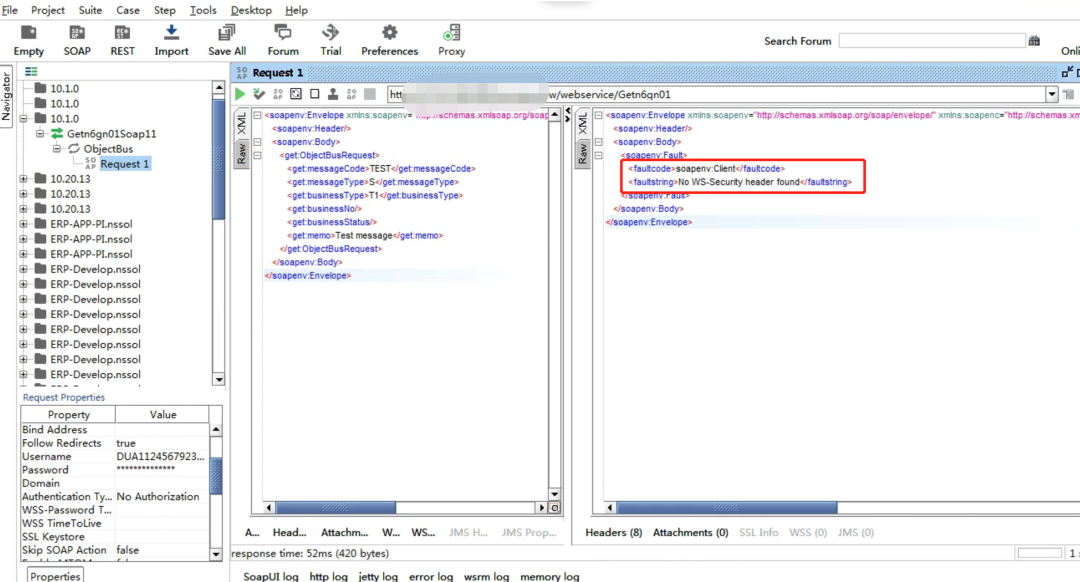Click the Username value DUA1124567923...
The image size is (1080, 582).
[x=161, y=457]
